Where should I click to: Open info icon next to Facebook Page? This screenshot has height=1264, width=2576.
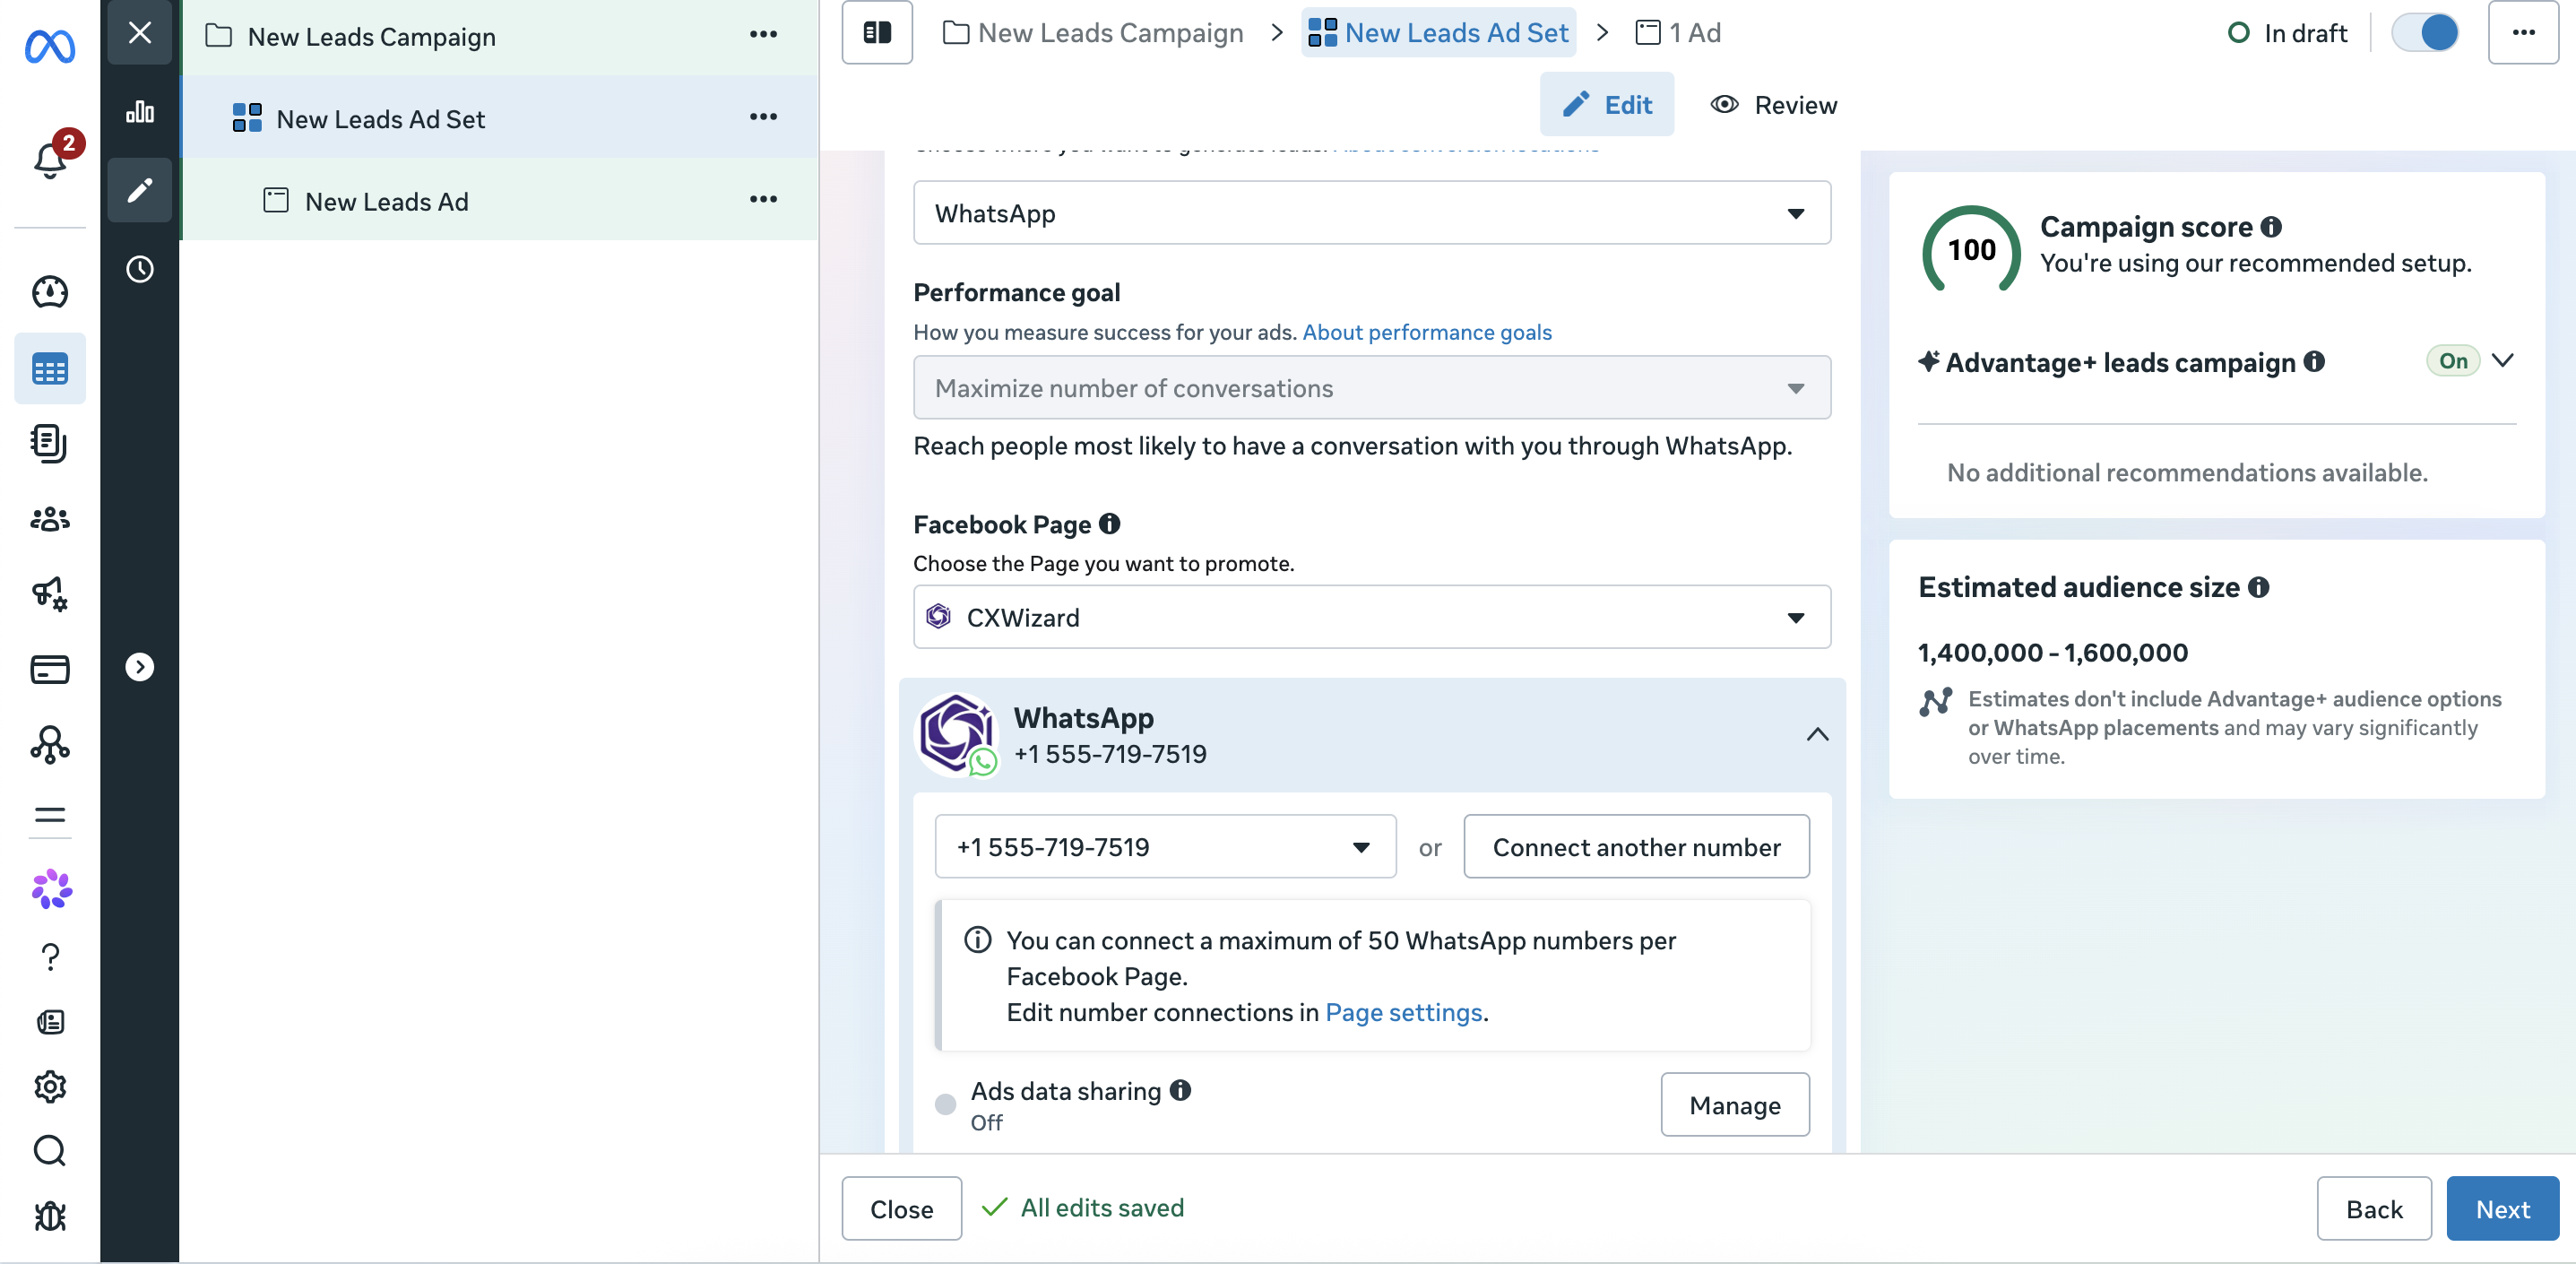pos(1109,523)
